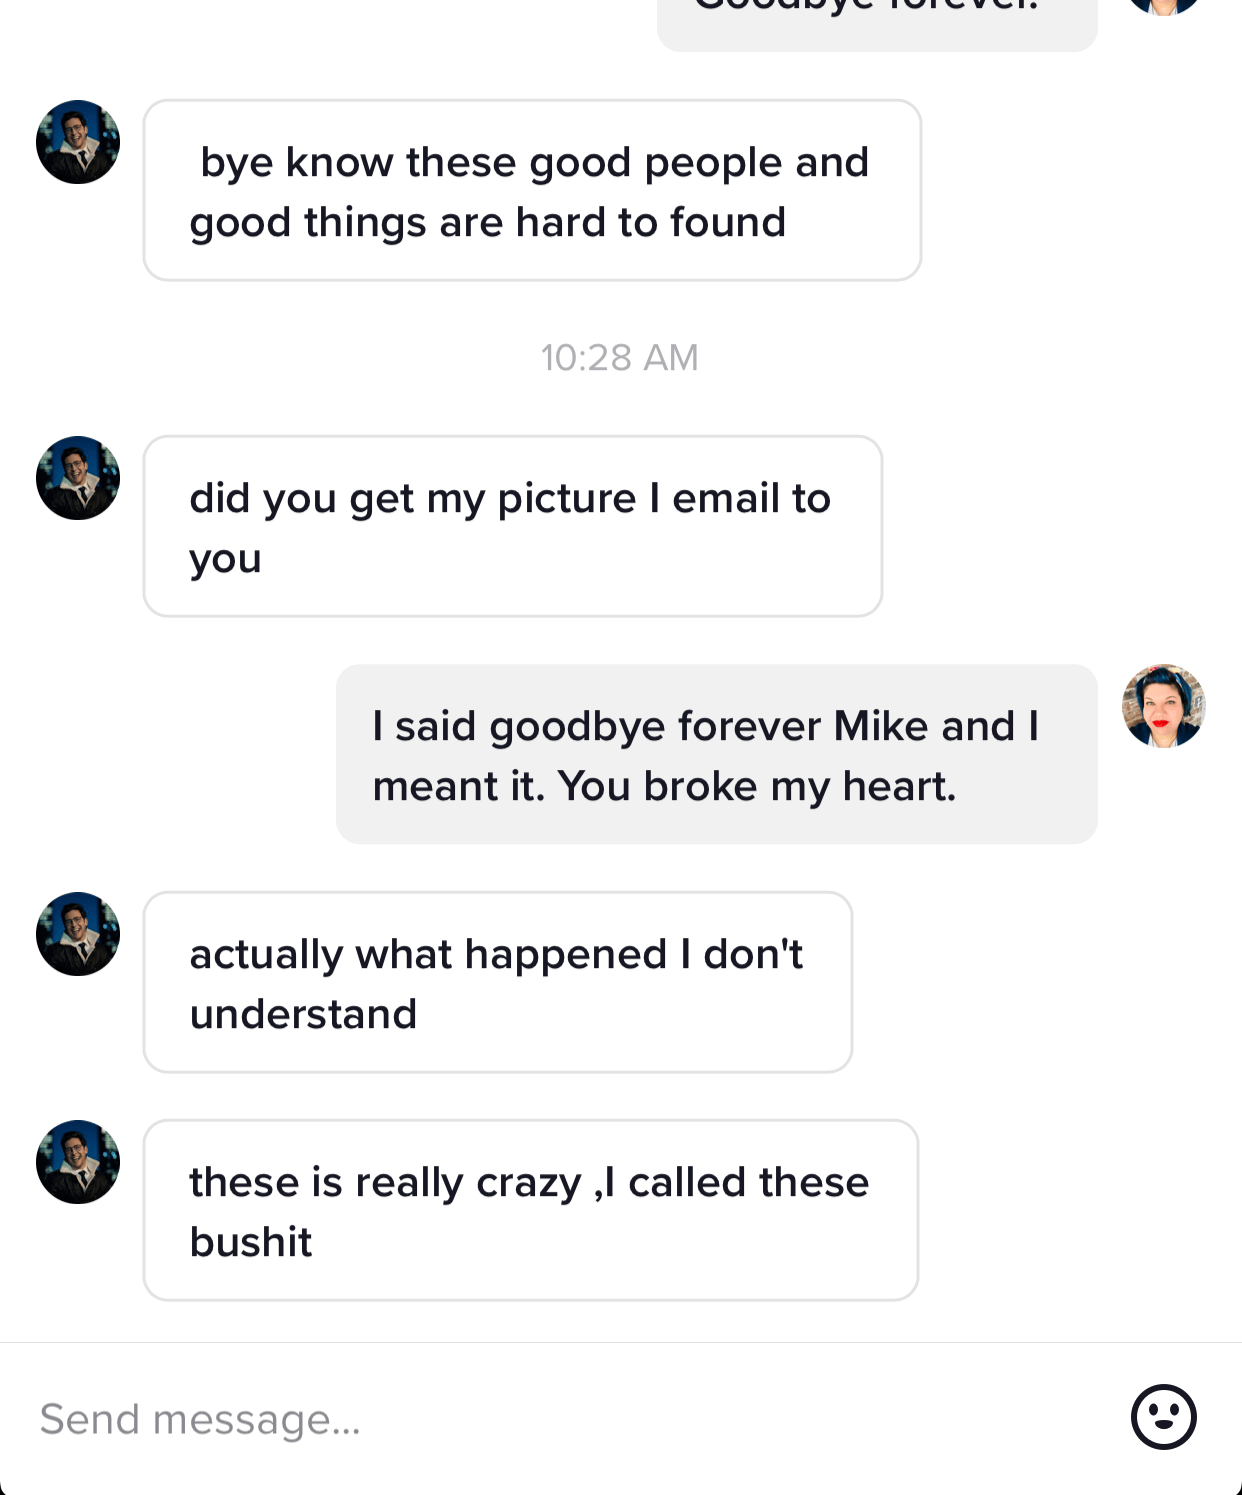Select the word "heart." in the gray reply bubble

pyautogui.click(x=899, y=787)
